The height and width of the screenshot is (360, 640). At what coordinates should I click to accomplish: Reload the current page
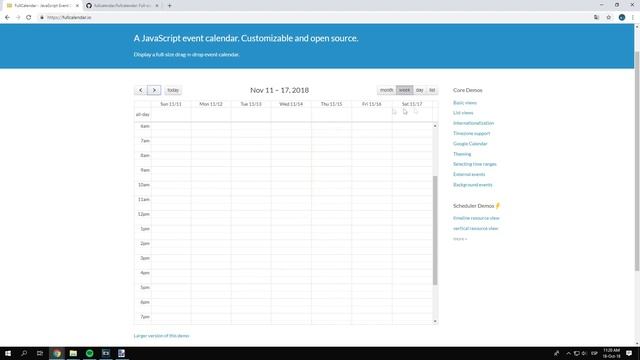(x=29, y=18)
